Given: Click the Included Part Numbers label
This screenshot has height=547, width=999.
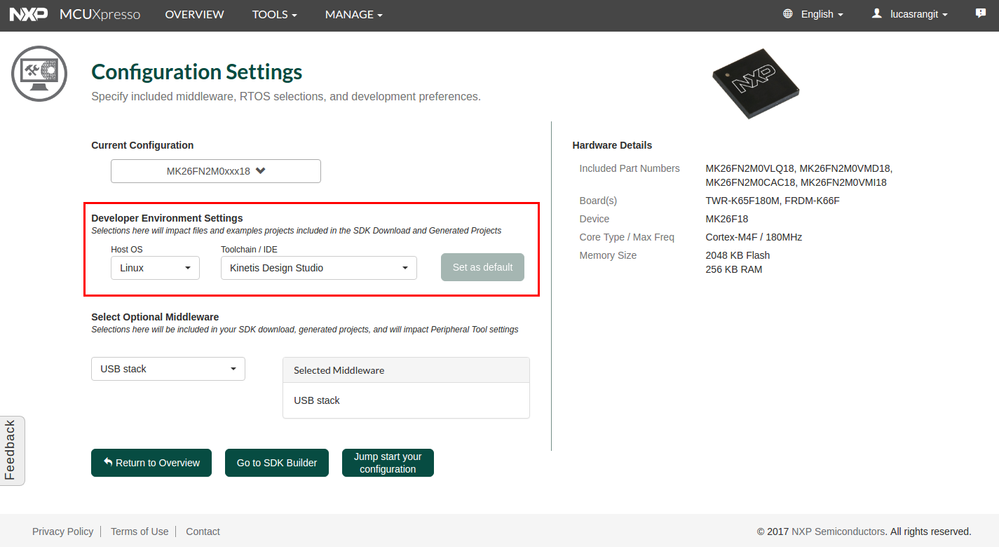Looking at the screenshot, I should coord(629,168).
